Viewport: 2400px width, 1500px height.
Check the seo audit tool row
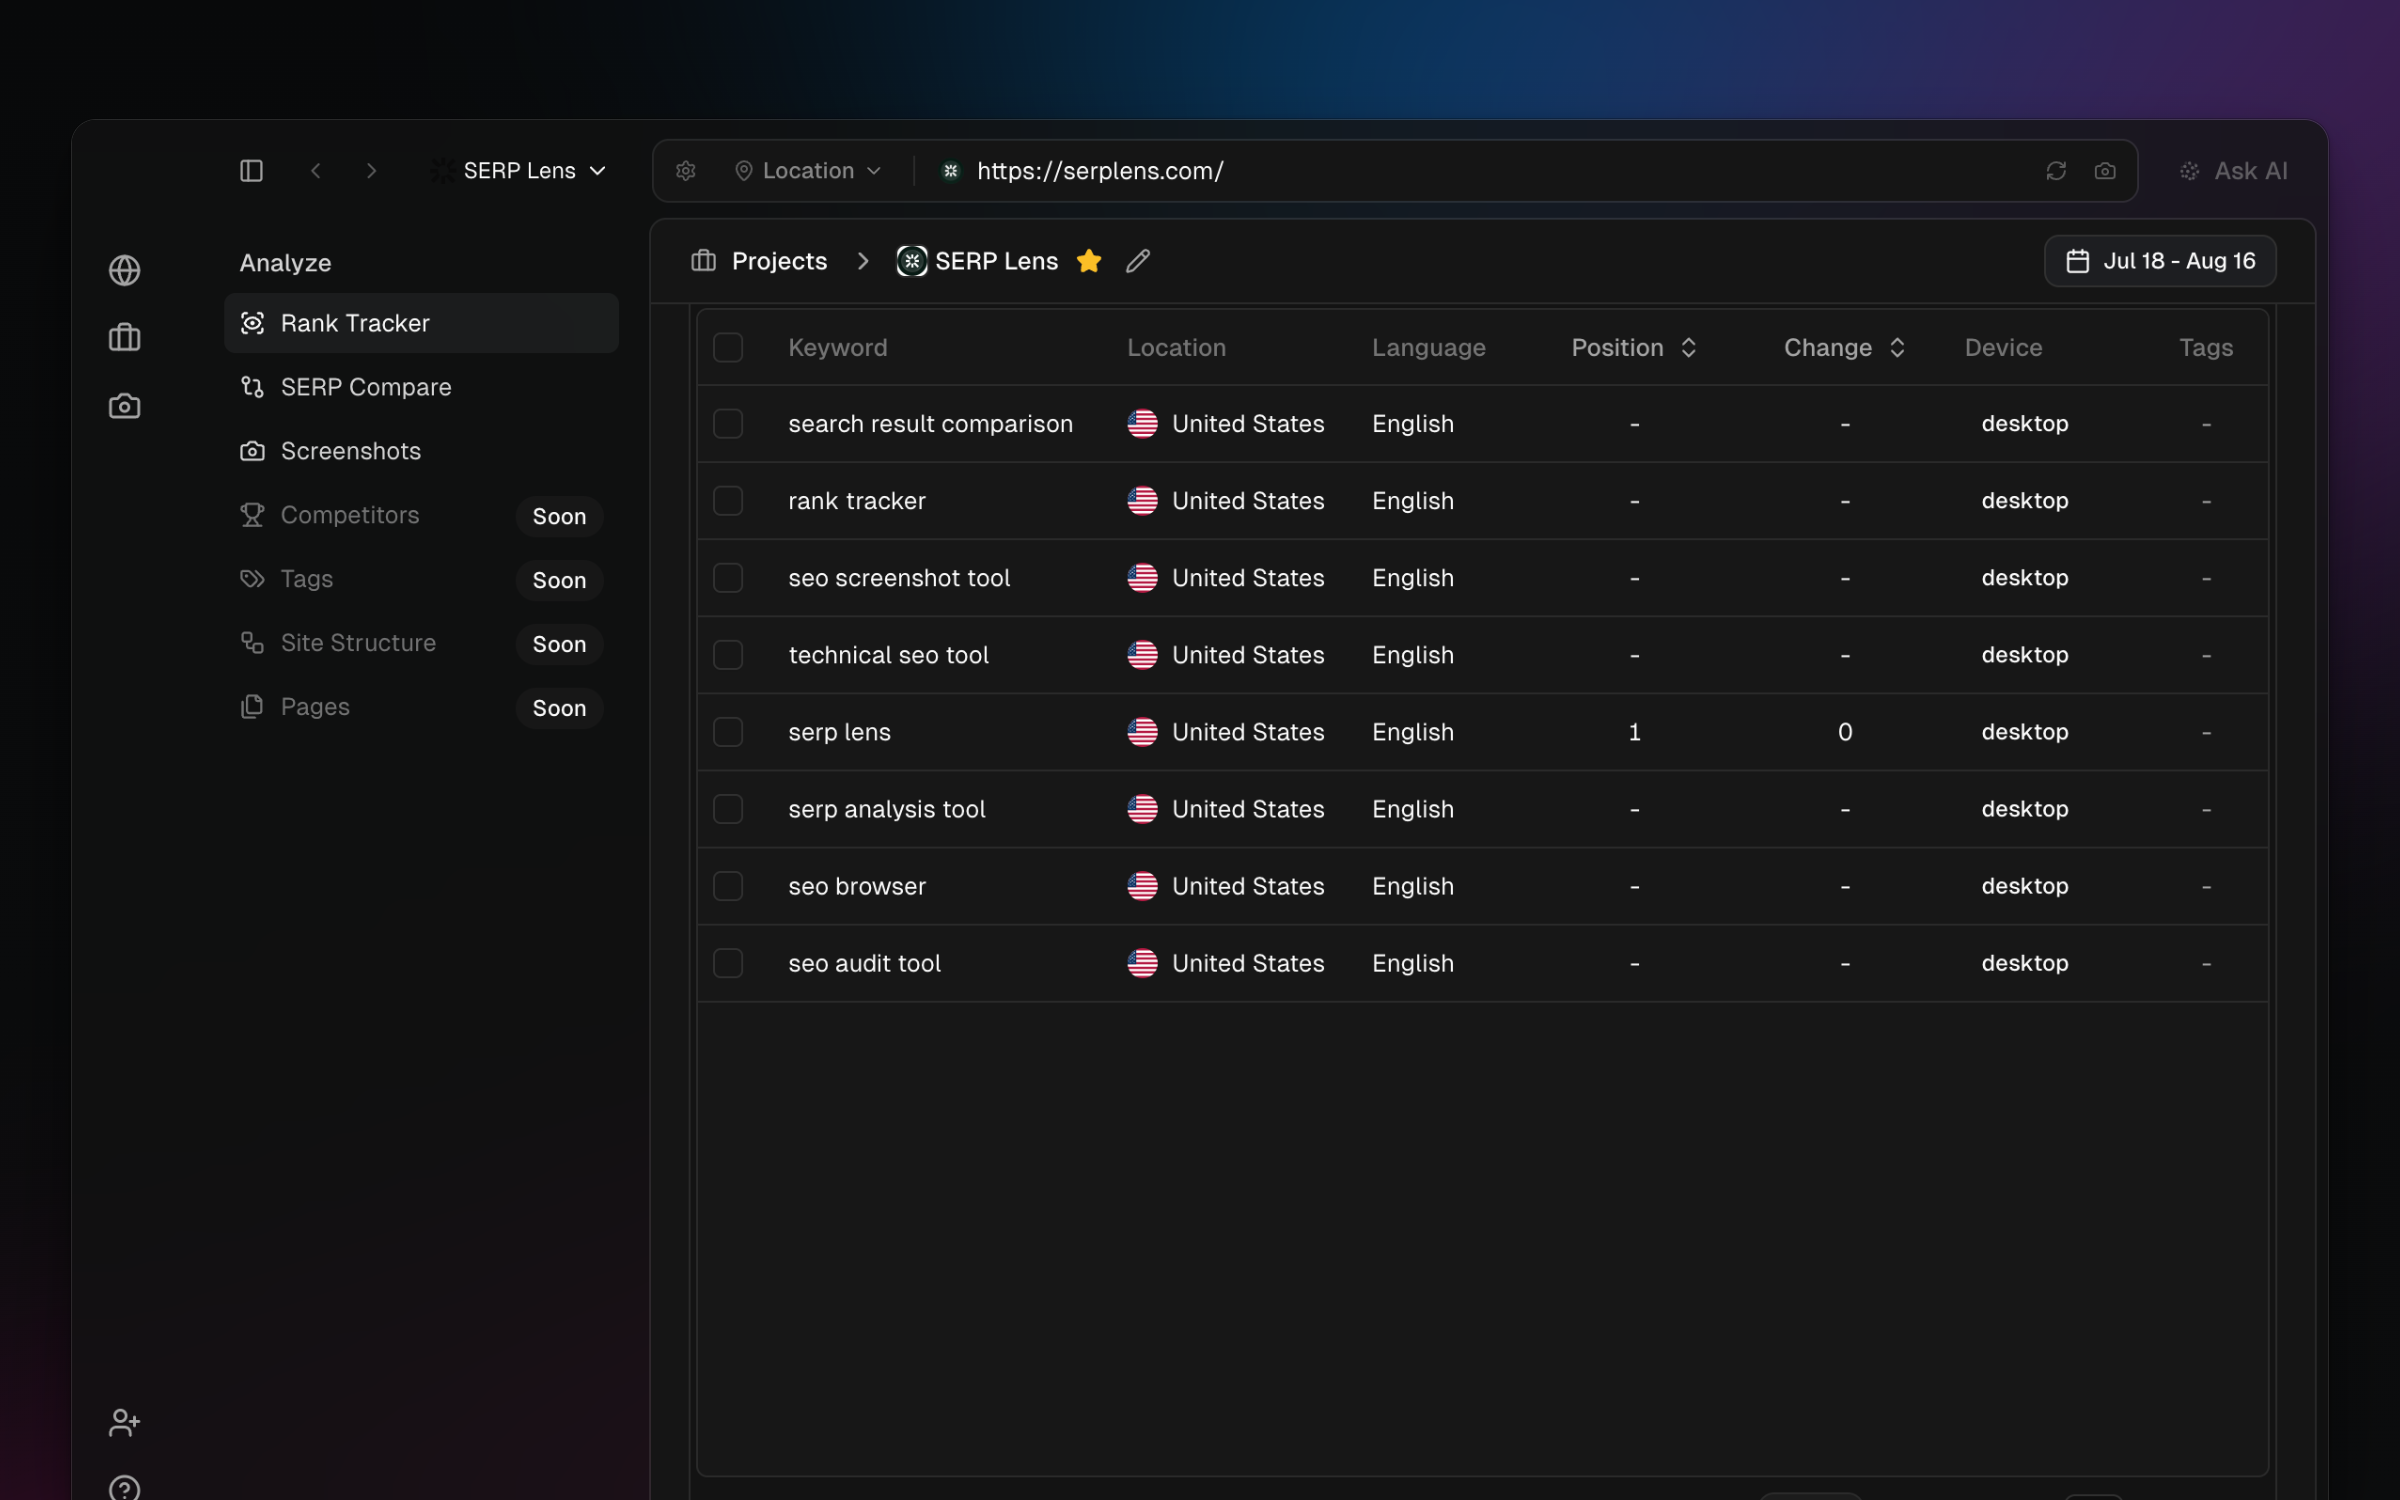(x=728, y=963)
